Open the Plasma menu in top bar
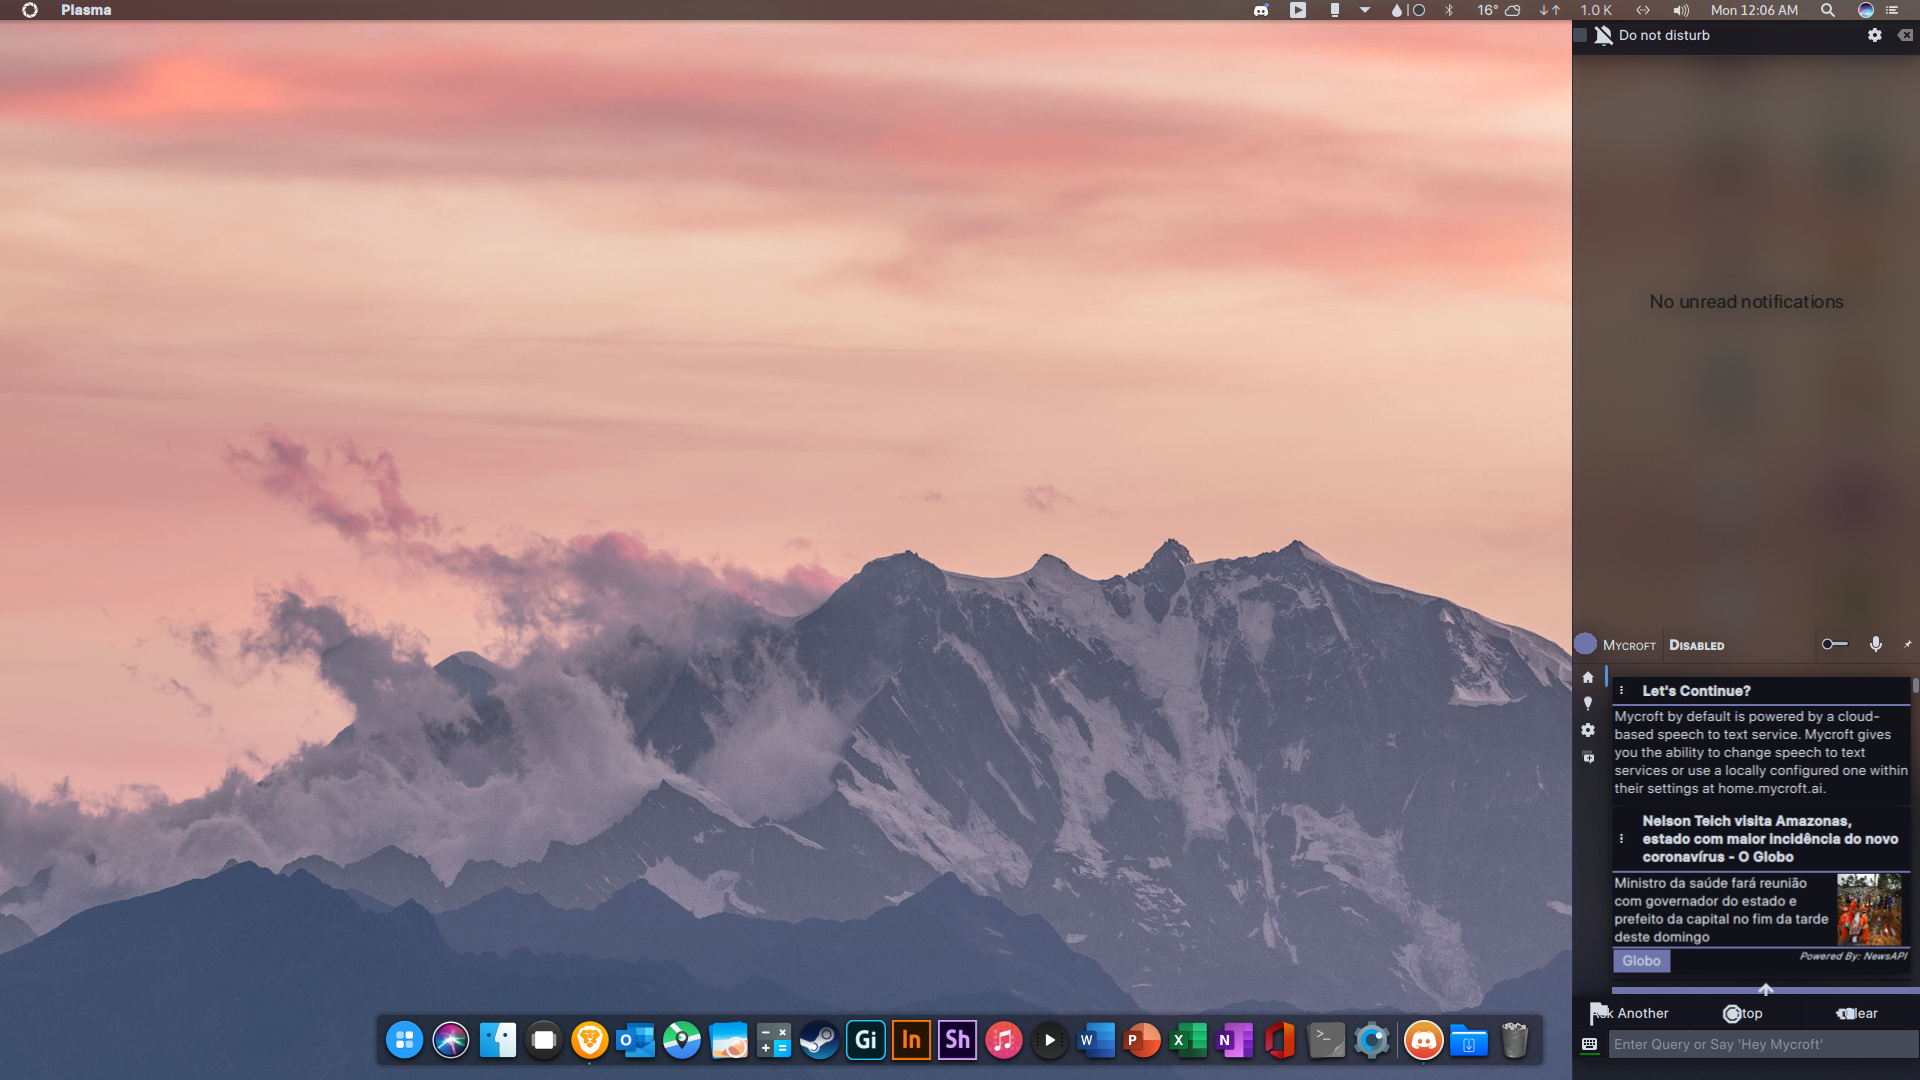The image size is (1920, 1080). point(86,10)
